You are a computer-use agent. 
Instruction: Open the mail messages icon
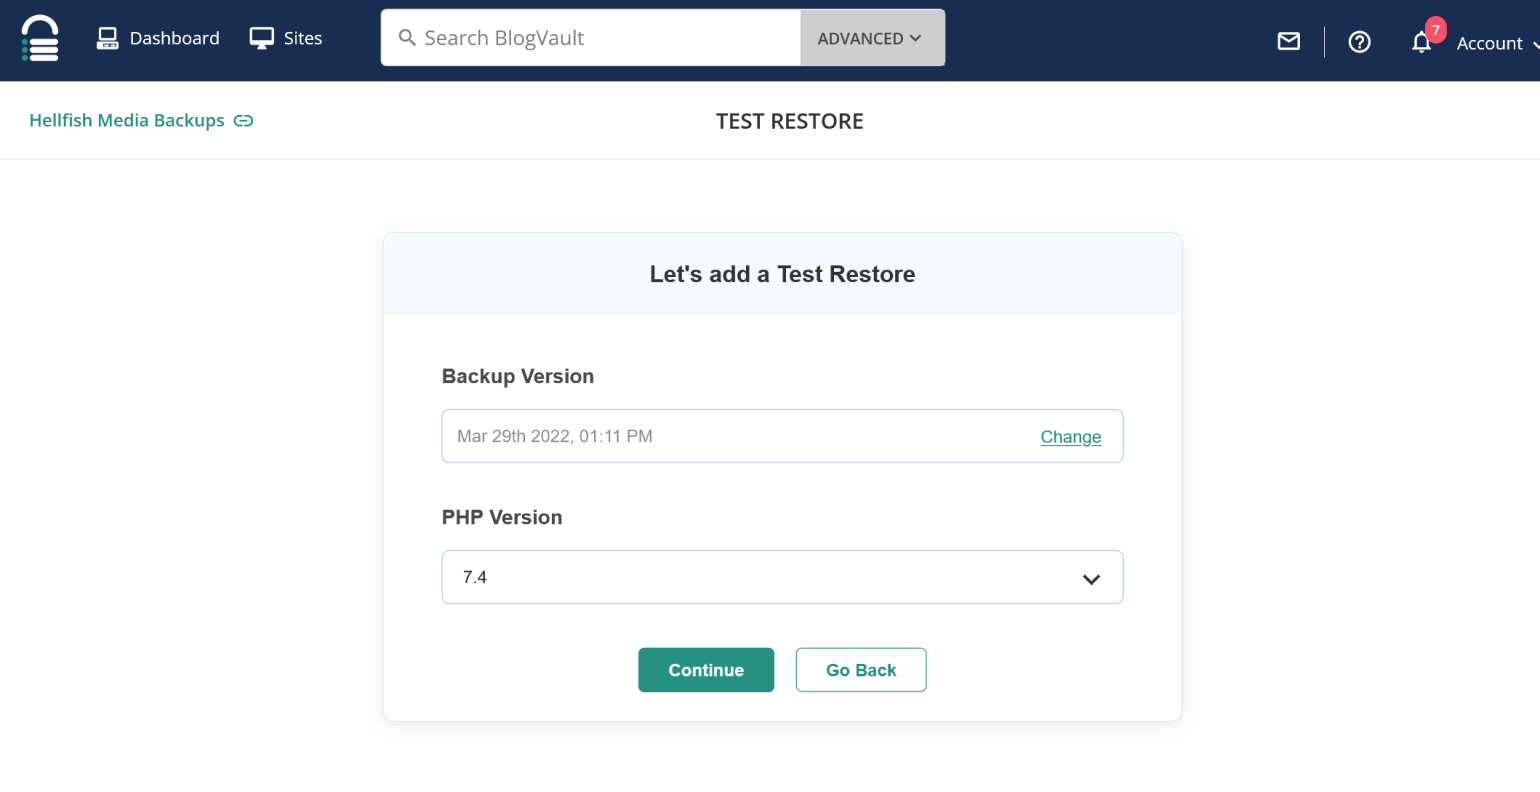point(1289,41)
